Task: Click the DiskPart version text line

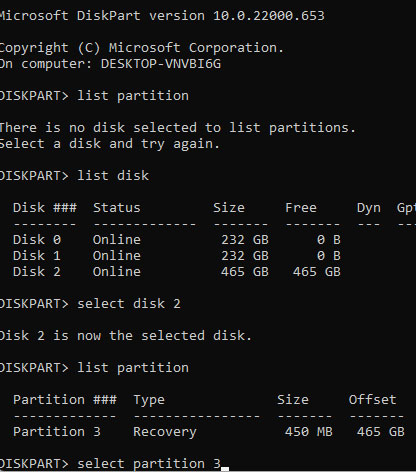Action: [162, 16]
